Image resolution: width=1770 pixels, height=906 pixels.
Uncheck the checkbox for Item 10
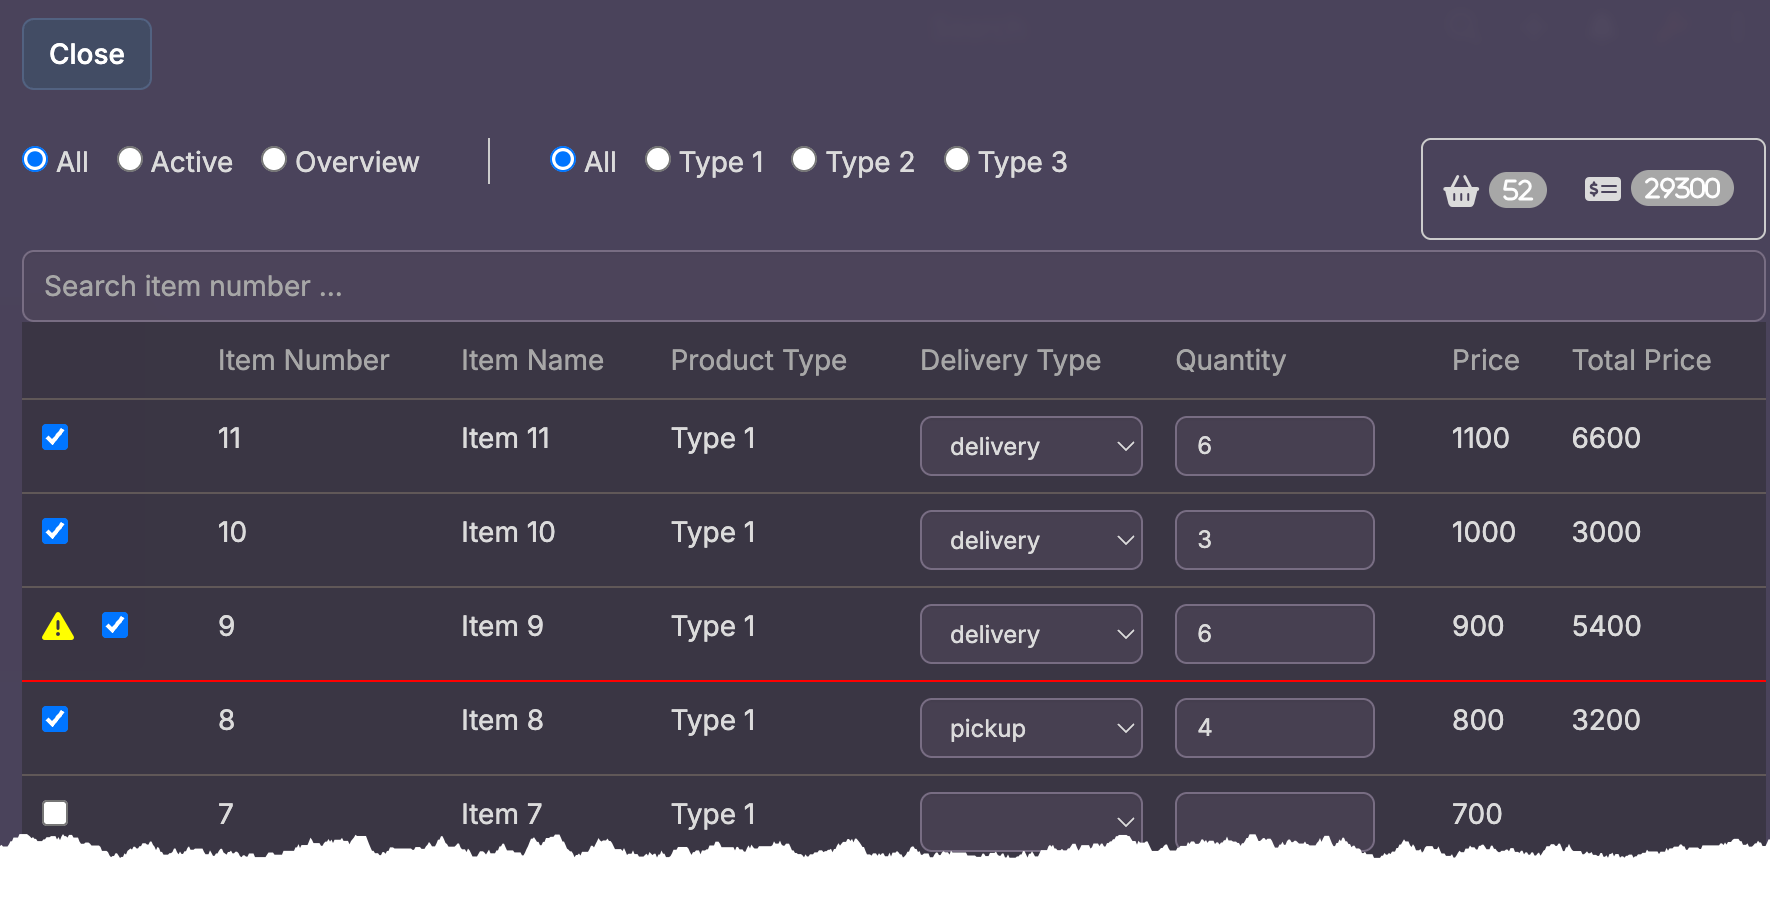click(55, 531)
